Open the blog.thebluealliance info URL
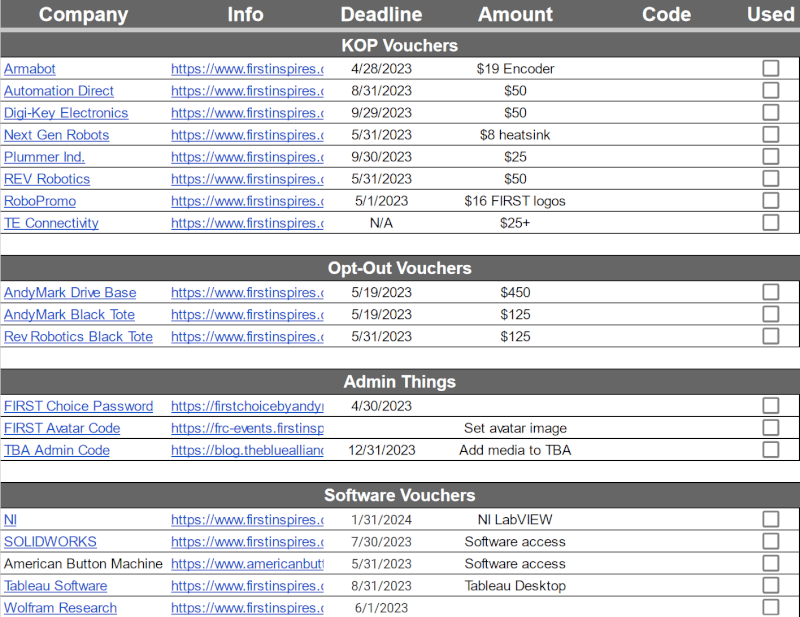800x617 pixels. (247, 450)
